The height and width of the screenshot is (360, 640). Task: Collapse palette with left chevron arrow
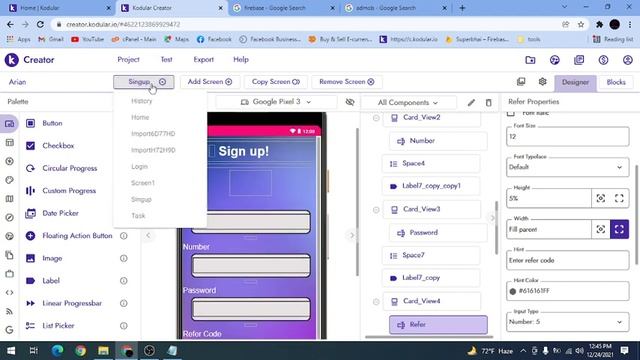tap(148, 235)
